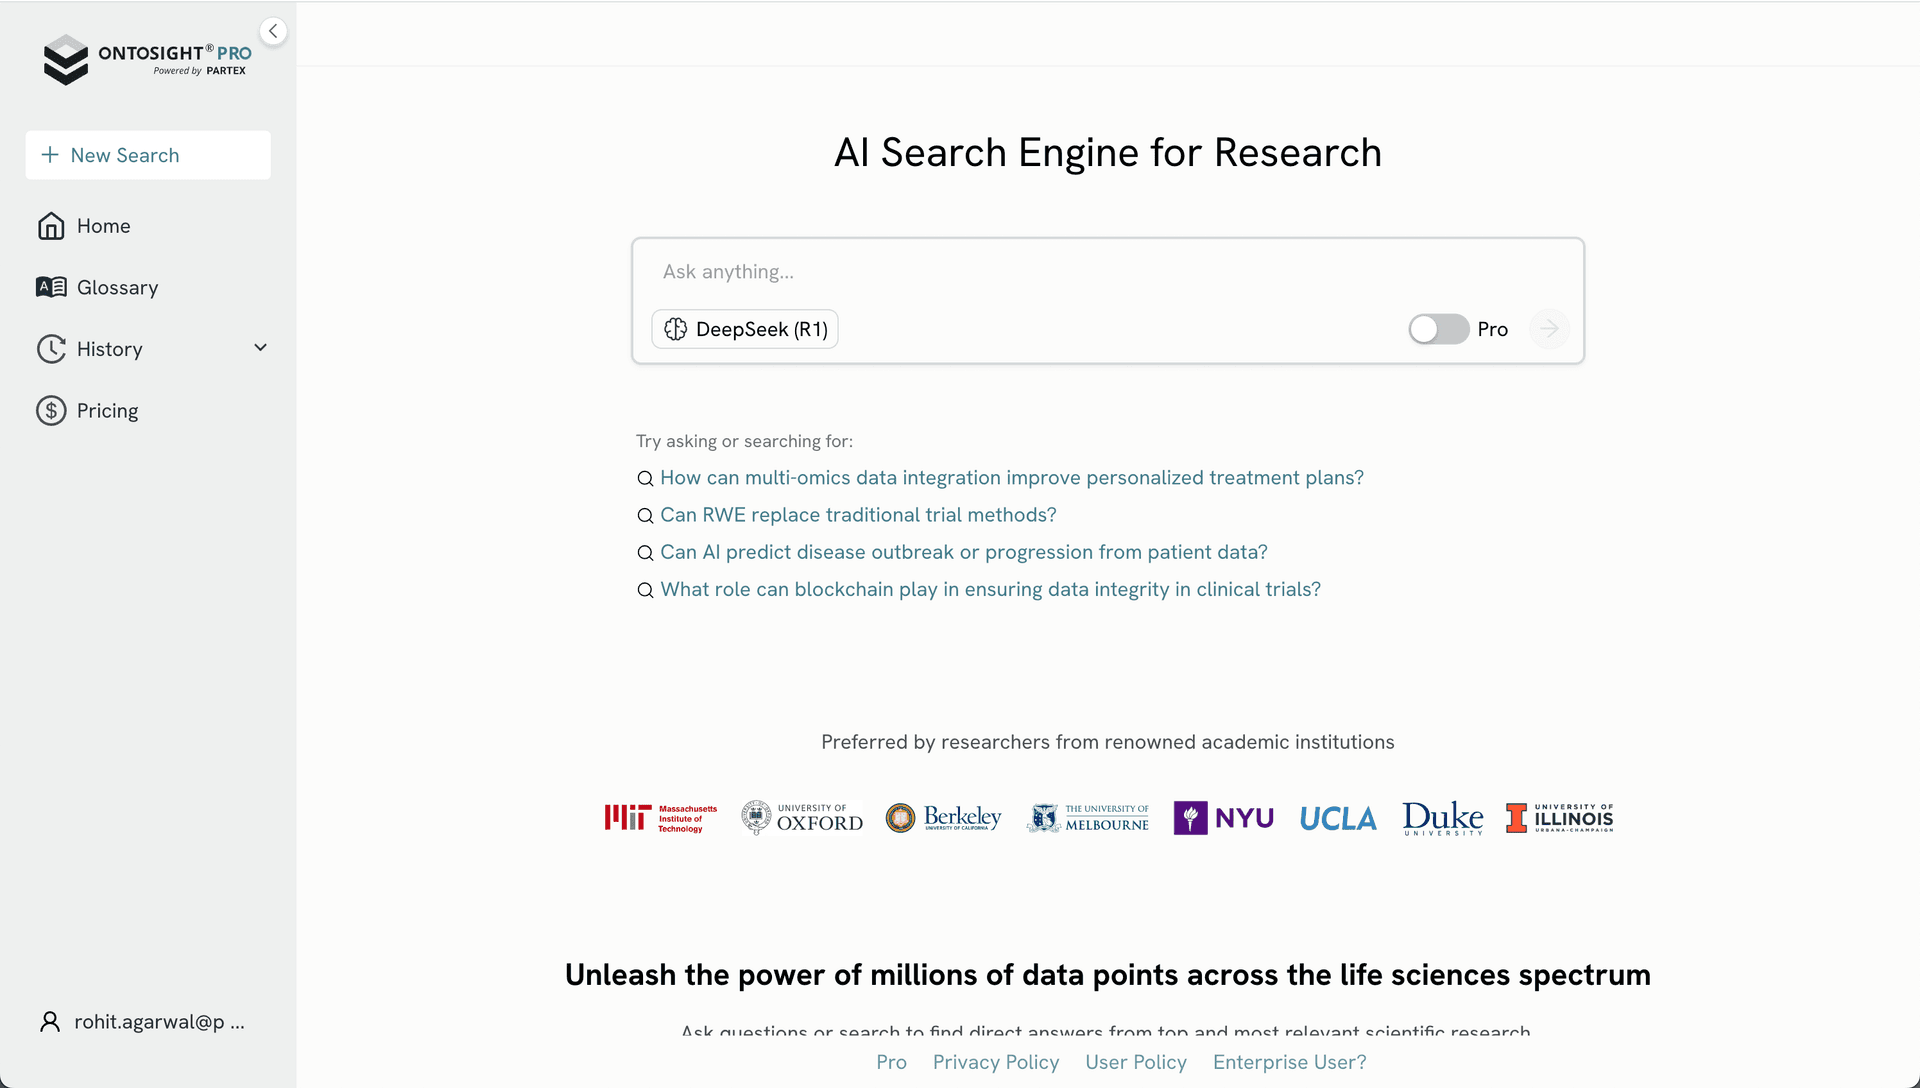Click the submit arrow in the search bar

pyautogui.click(x=1549, y=329)
